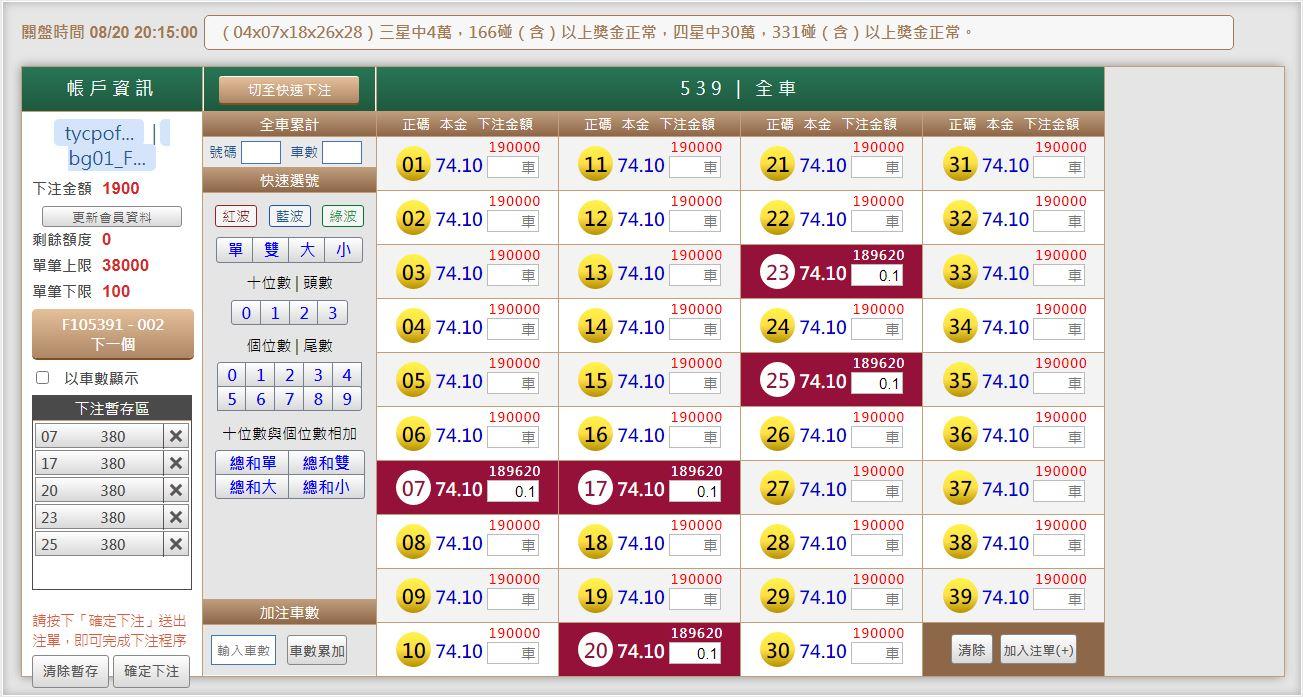Deselect highlighted number ball 07
The height and width of the screenshot is (697, 1303).
[413, 489]
